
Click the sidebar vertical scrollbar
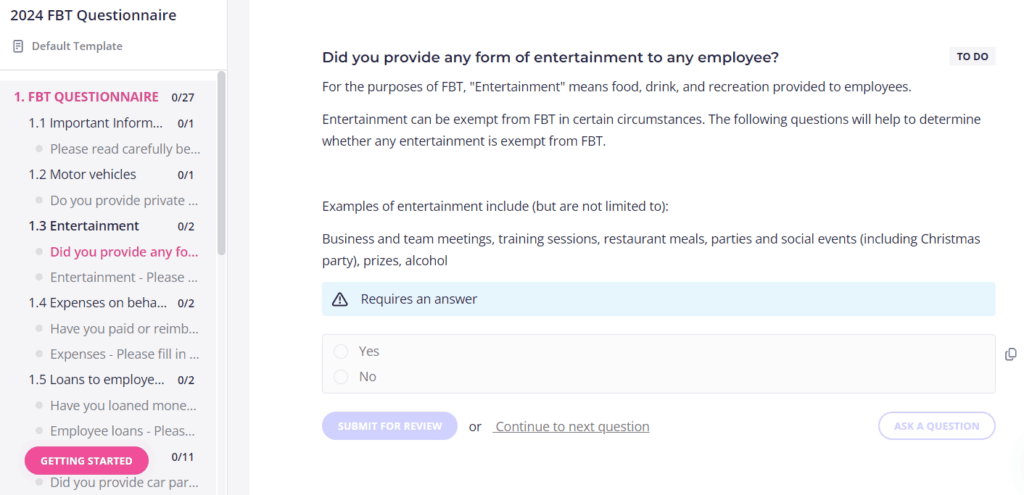(x=221, y=163)
